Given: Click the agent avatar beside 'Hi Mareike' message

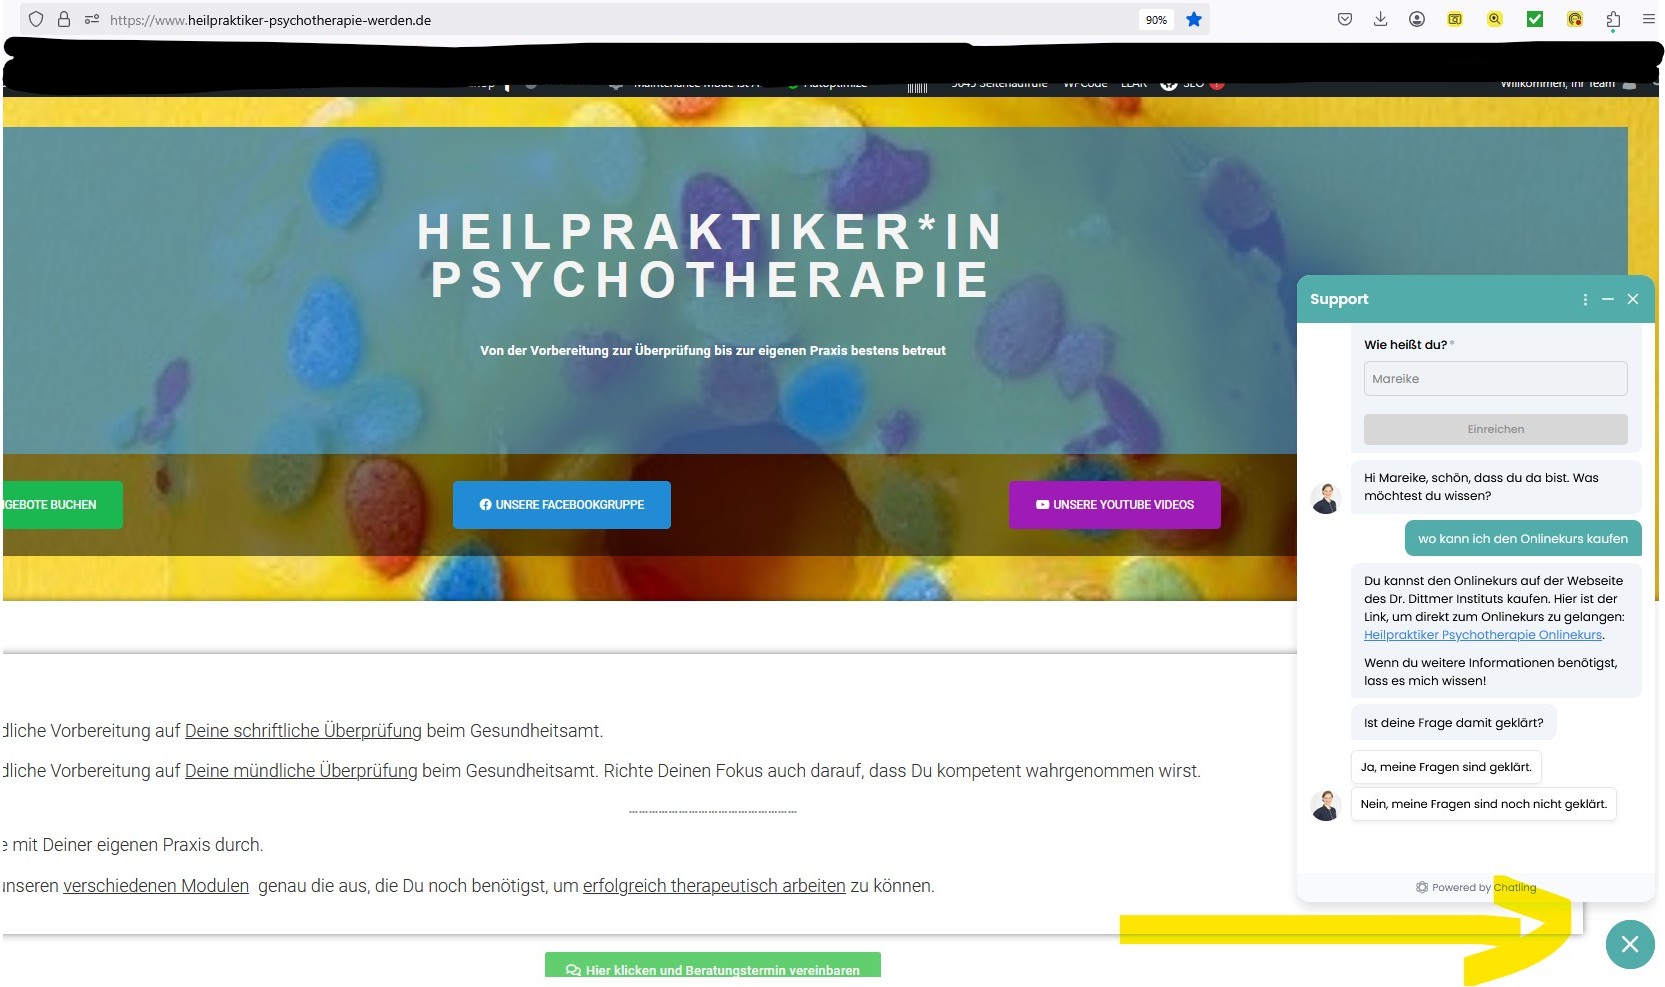Looking at the screenshot, I should [x=1326, y=498].
